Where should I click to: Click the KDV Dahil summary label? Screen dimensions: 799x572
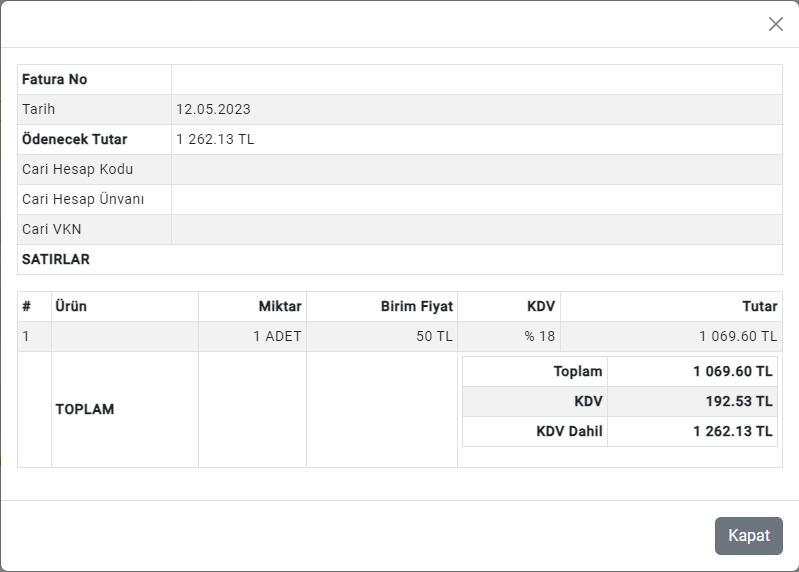(570, 432)
